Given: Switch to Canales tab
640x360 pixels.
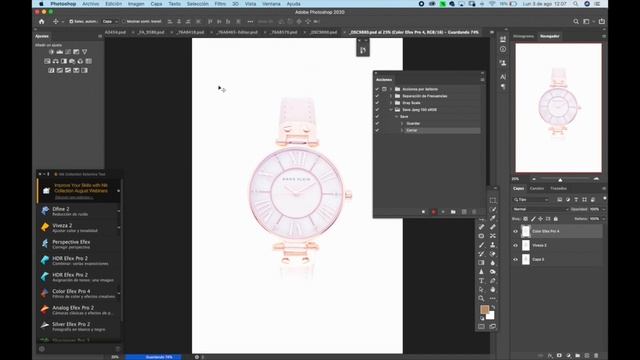Looking at the screenshot, I should (537, 189).
